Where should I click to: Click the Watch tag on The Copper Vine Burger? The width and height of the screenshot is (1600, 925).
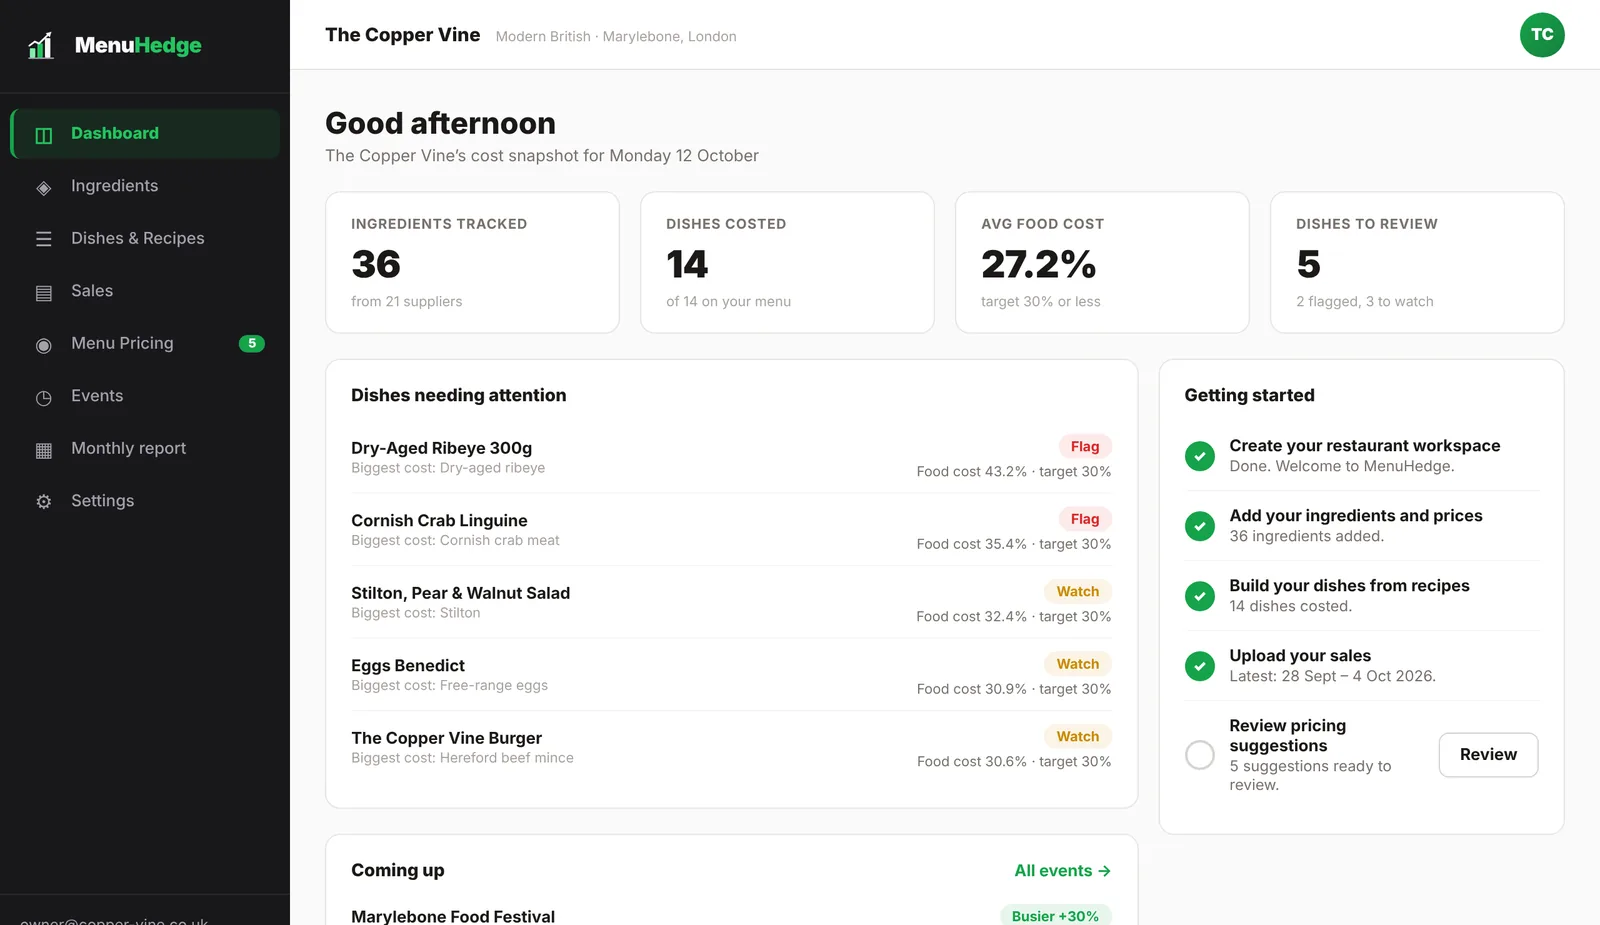tap(1078, 737)
